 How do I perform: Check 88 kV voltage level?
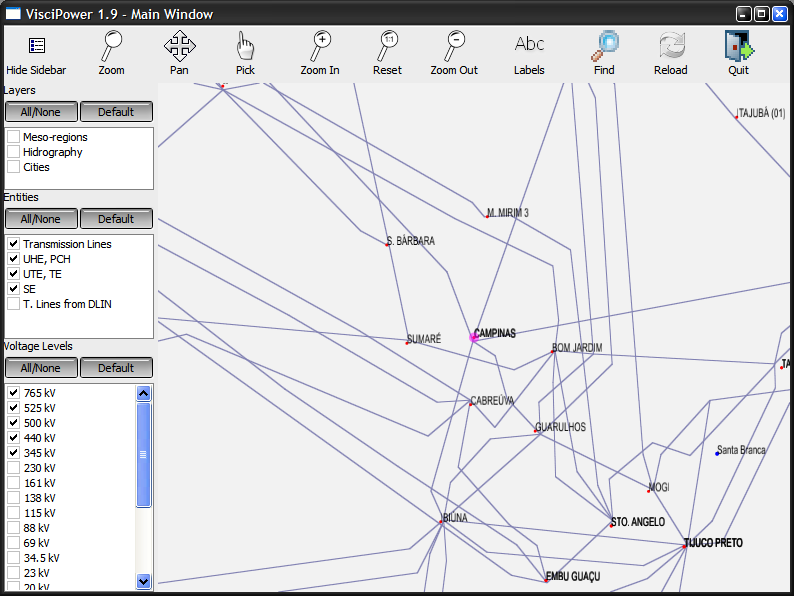click(14, 528)
